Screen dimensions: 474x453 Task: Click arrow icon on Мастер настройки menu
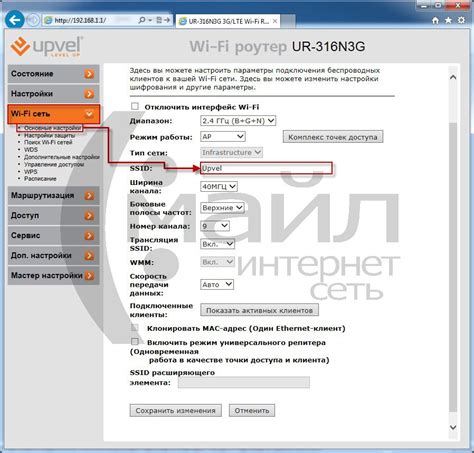point(89,275)
